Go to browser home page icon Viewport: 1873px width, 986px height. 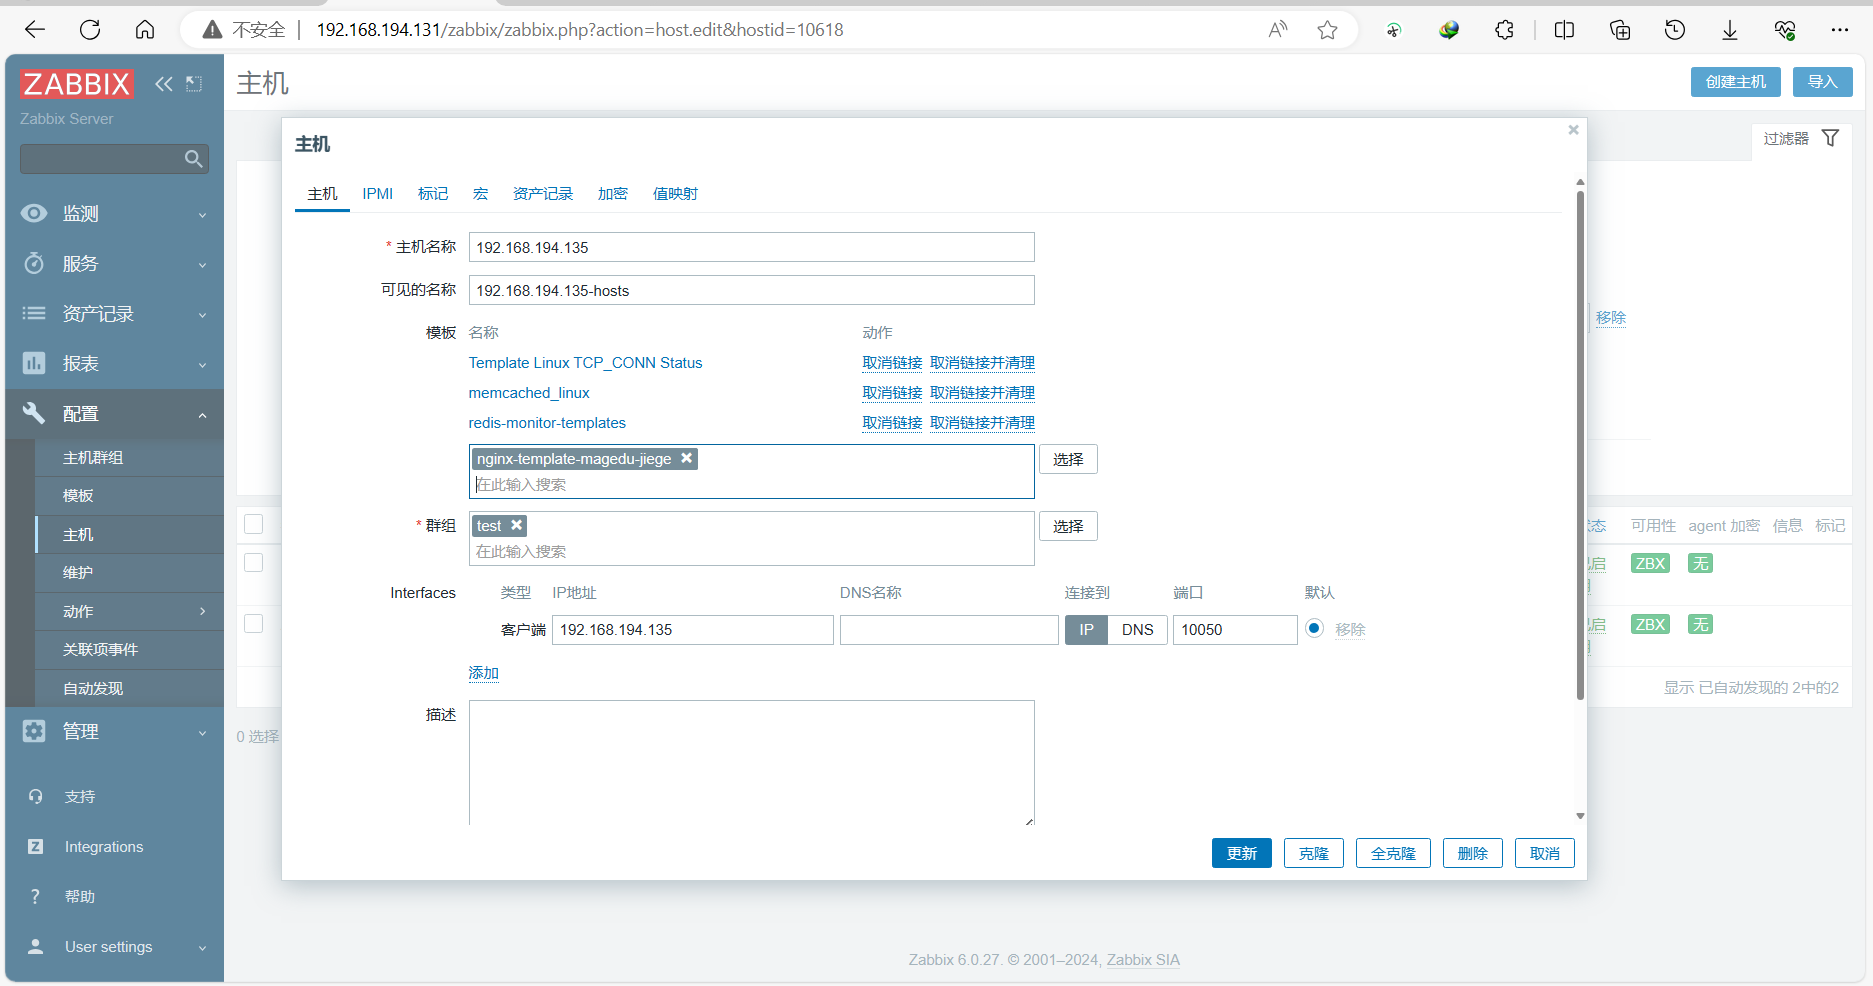tap(145, 30)
